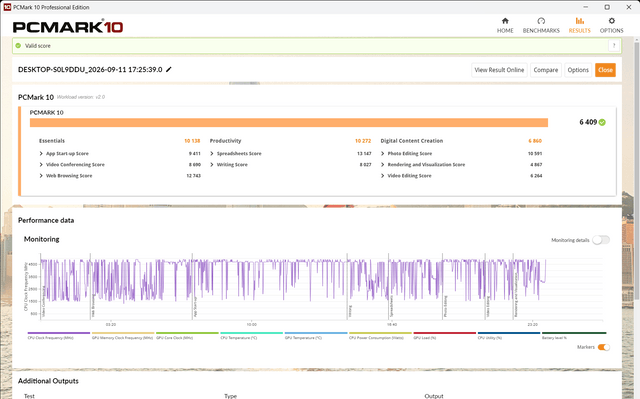The height and width of the screenshot is (399, 640).
Task: Click the Spreadsheets value 13 147
Action: [364, 153]
